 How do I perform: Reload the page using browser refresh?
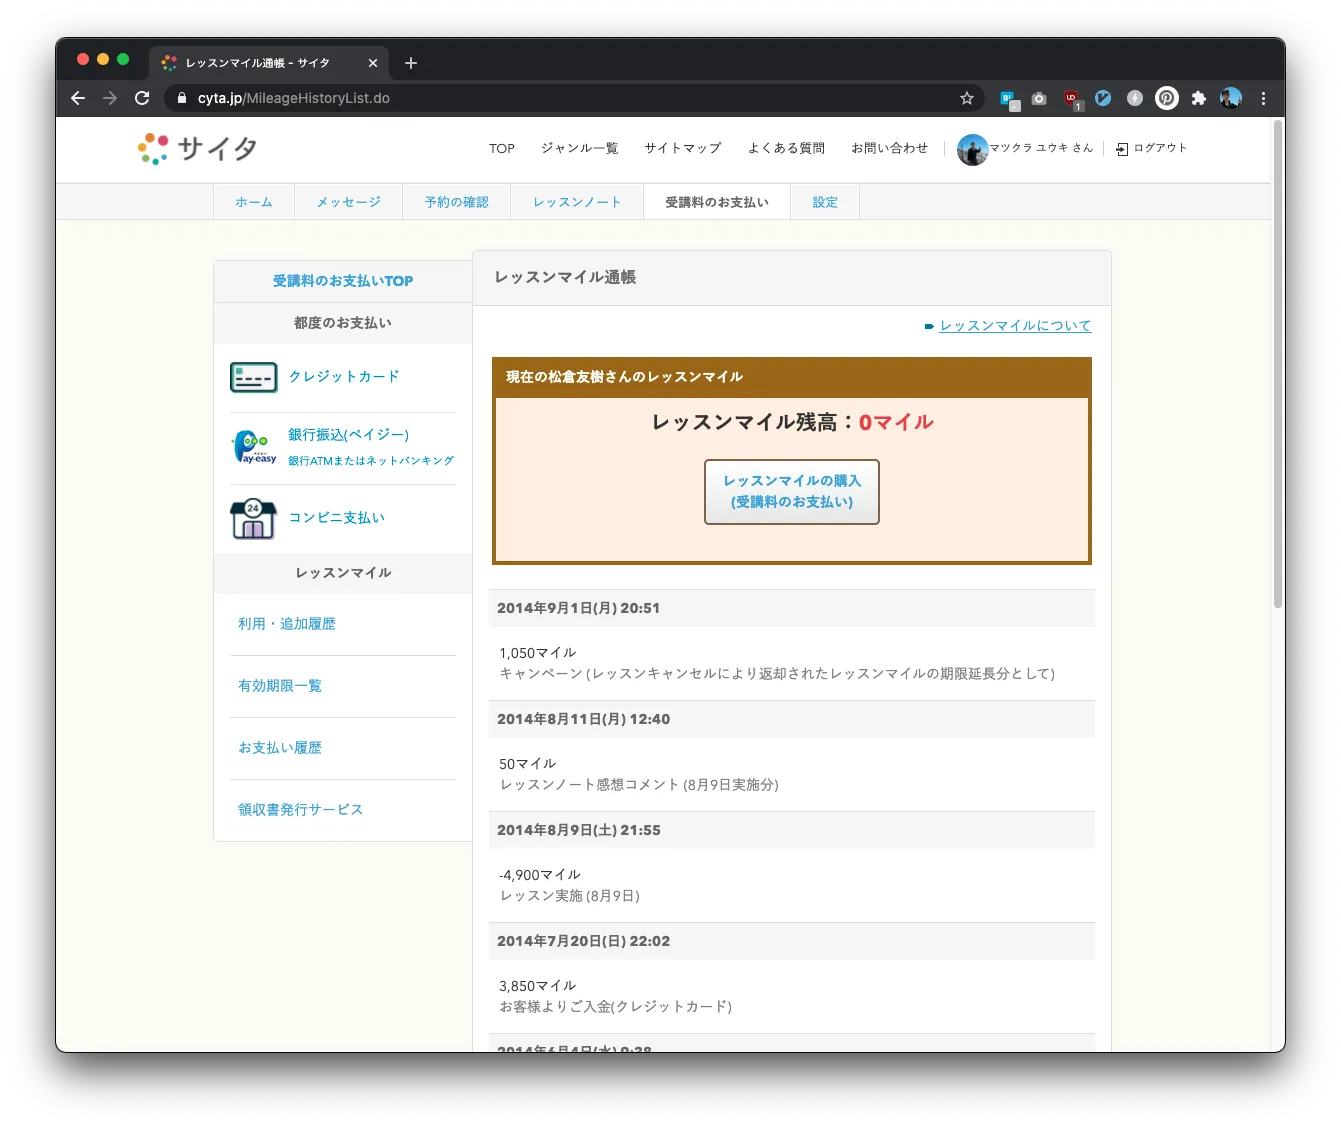pyautogui.click(x=142, y=98)
